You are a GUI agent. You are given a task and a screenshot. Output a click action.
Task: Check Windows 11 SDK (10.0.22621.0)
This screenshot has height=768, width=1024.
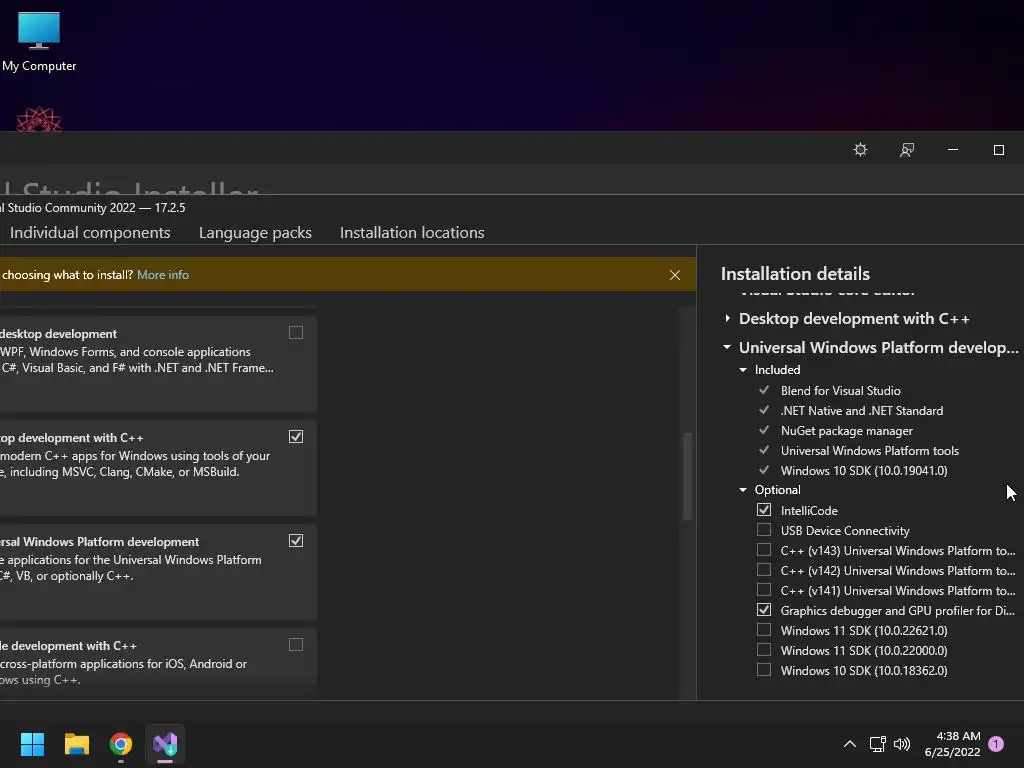(763, 630)
